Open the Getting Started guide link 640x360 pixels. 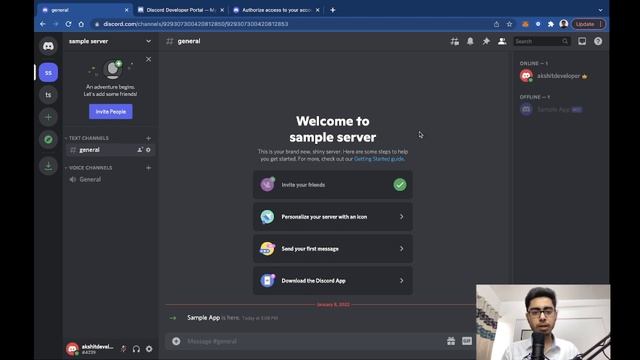[379, 159]
